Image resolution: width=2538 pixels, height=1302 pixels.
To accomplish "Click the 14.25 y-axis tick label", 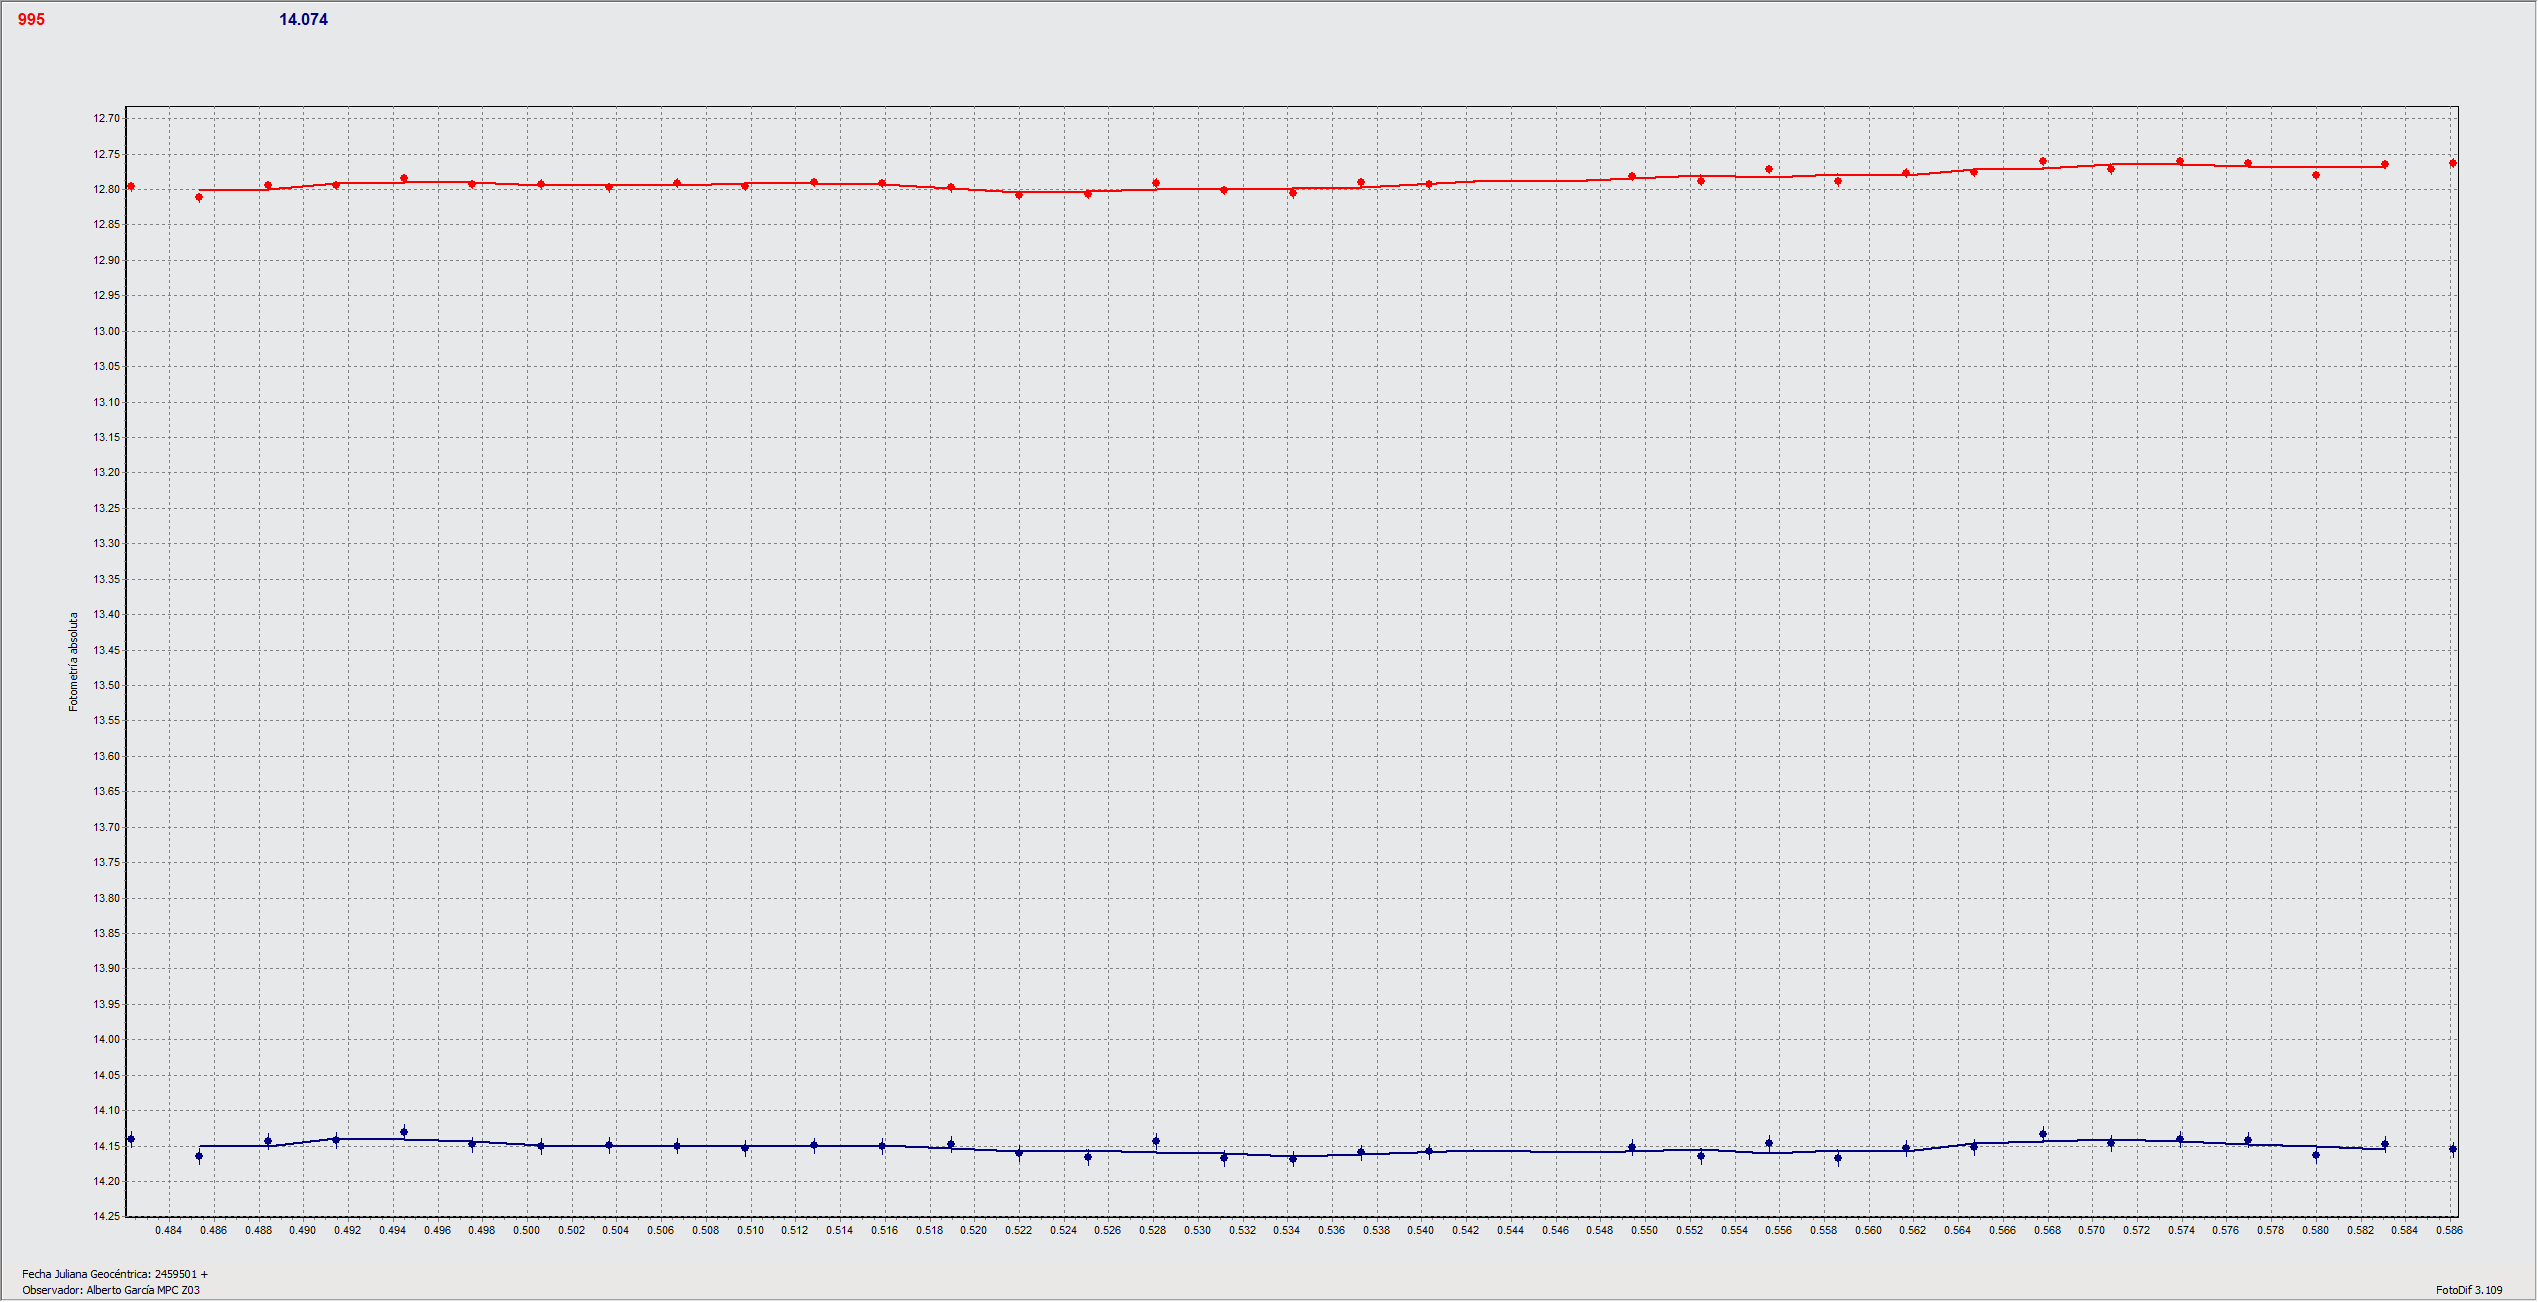I will click(x=107, y=1216).
